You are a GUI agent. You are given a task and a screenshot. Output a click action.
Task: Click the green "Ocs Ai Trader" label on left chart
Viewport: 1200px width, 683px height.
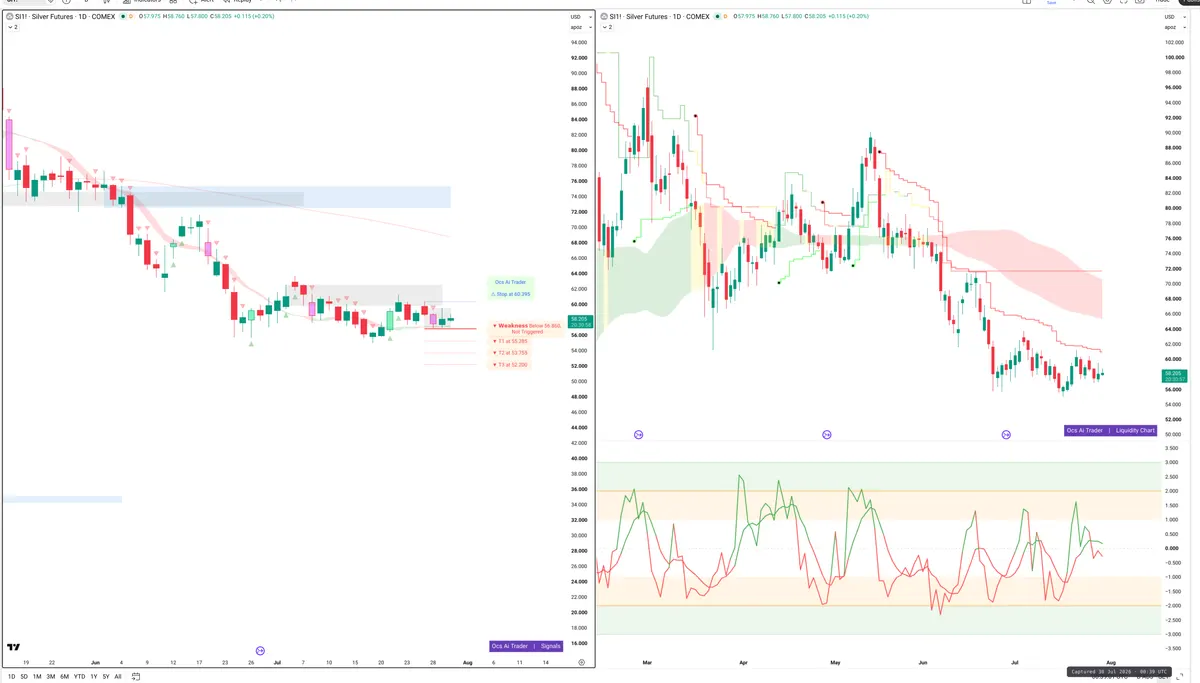point(510,282)
